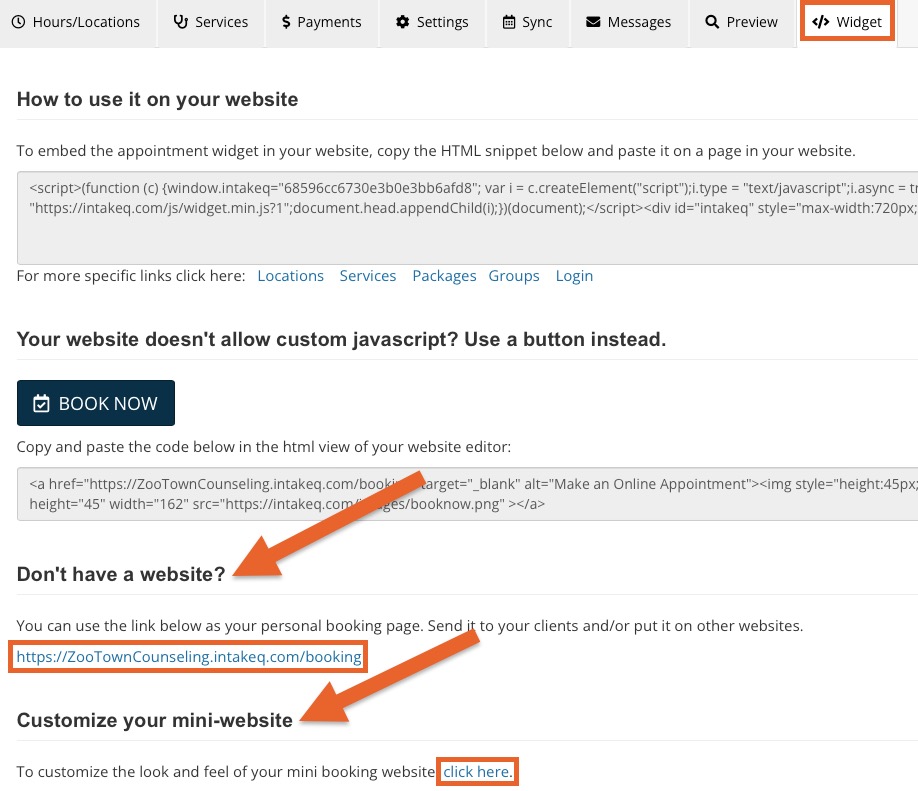Open the Preview tab
The image size is (918, 791).
coord(742,22)
